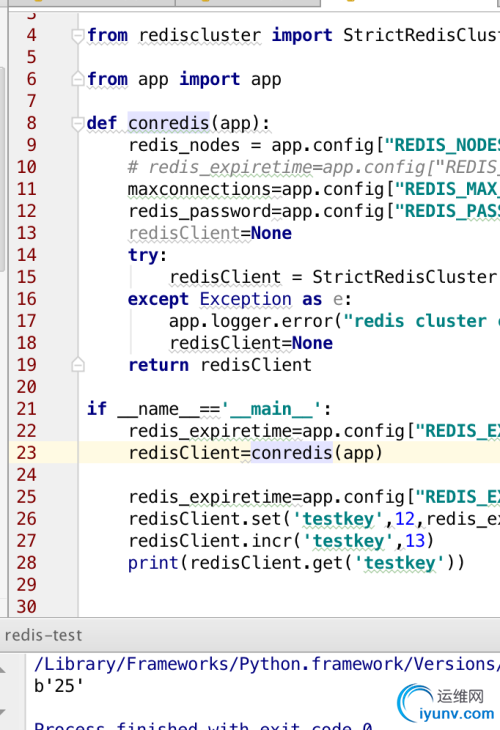Click the 'except Exception as e:' line

pyautogui.click(x=239, y=299)
